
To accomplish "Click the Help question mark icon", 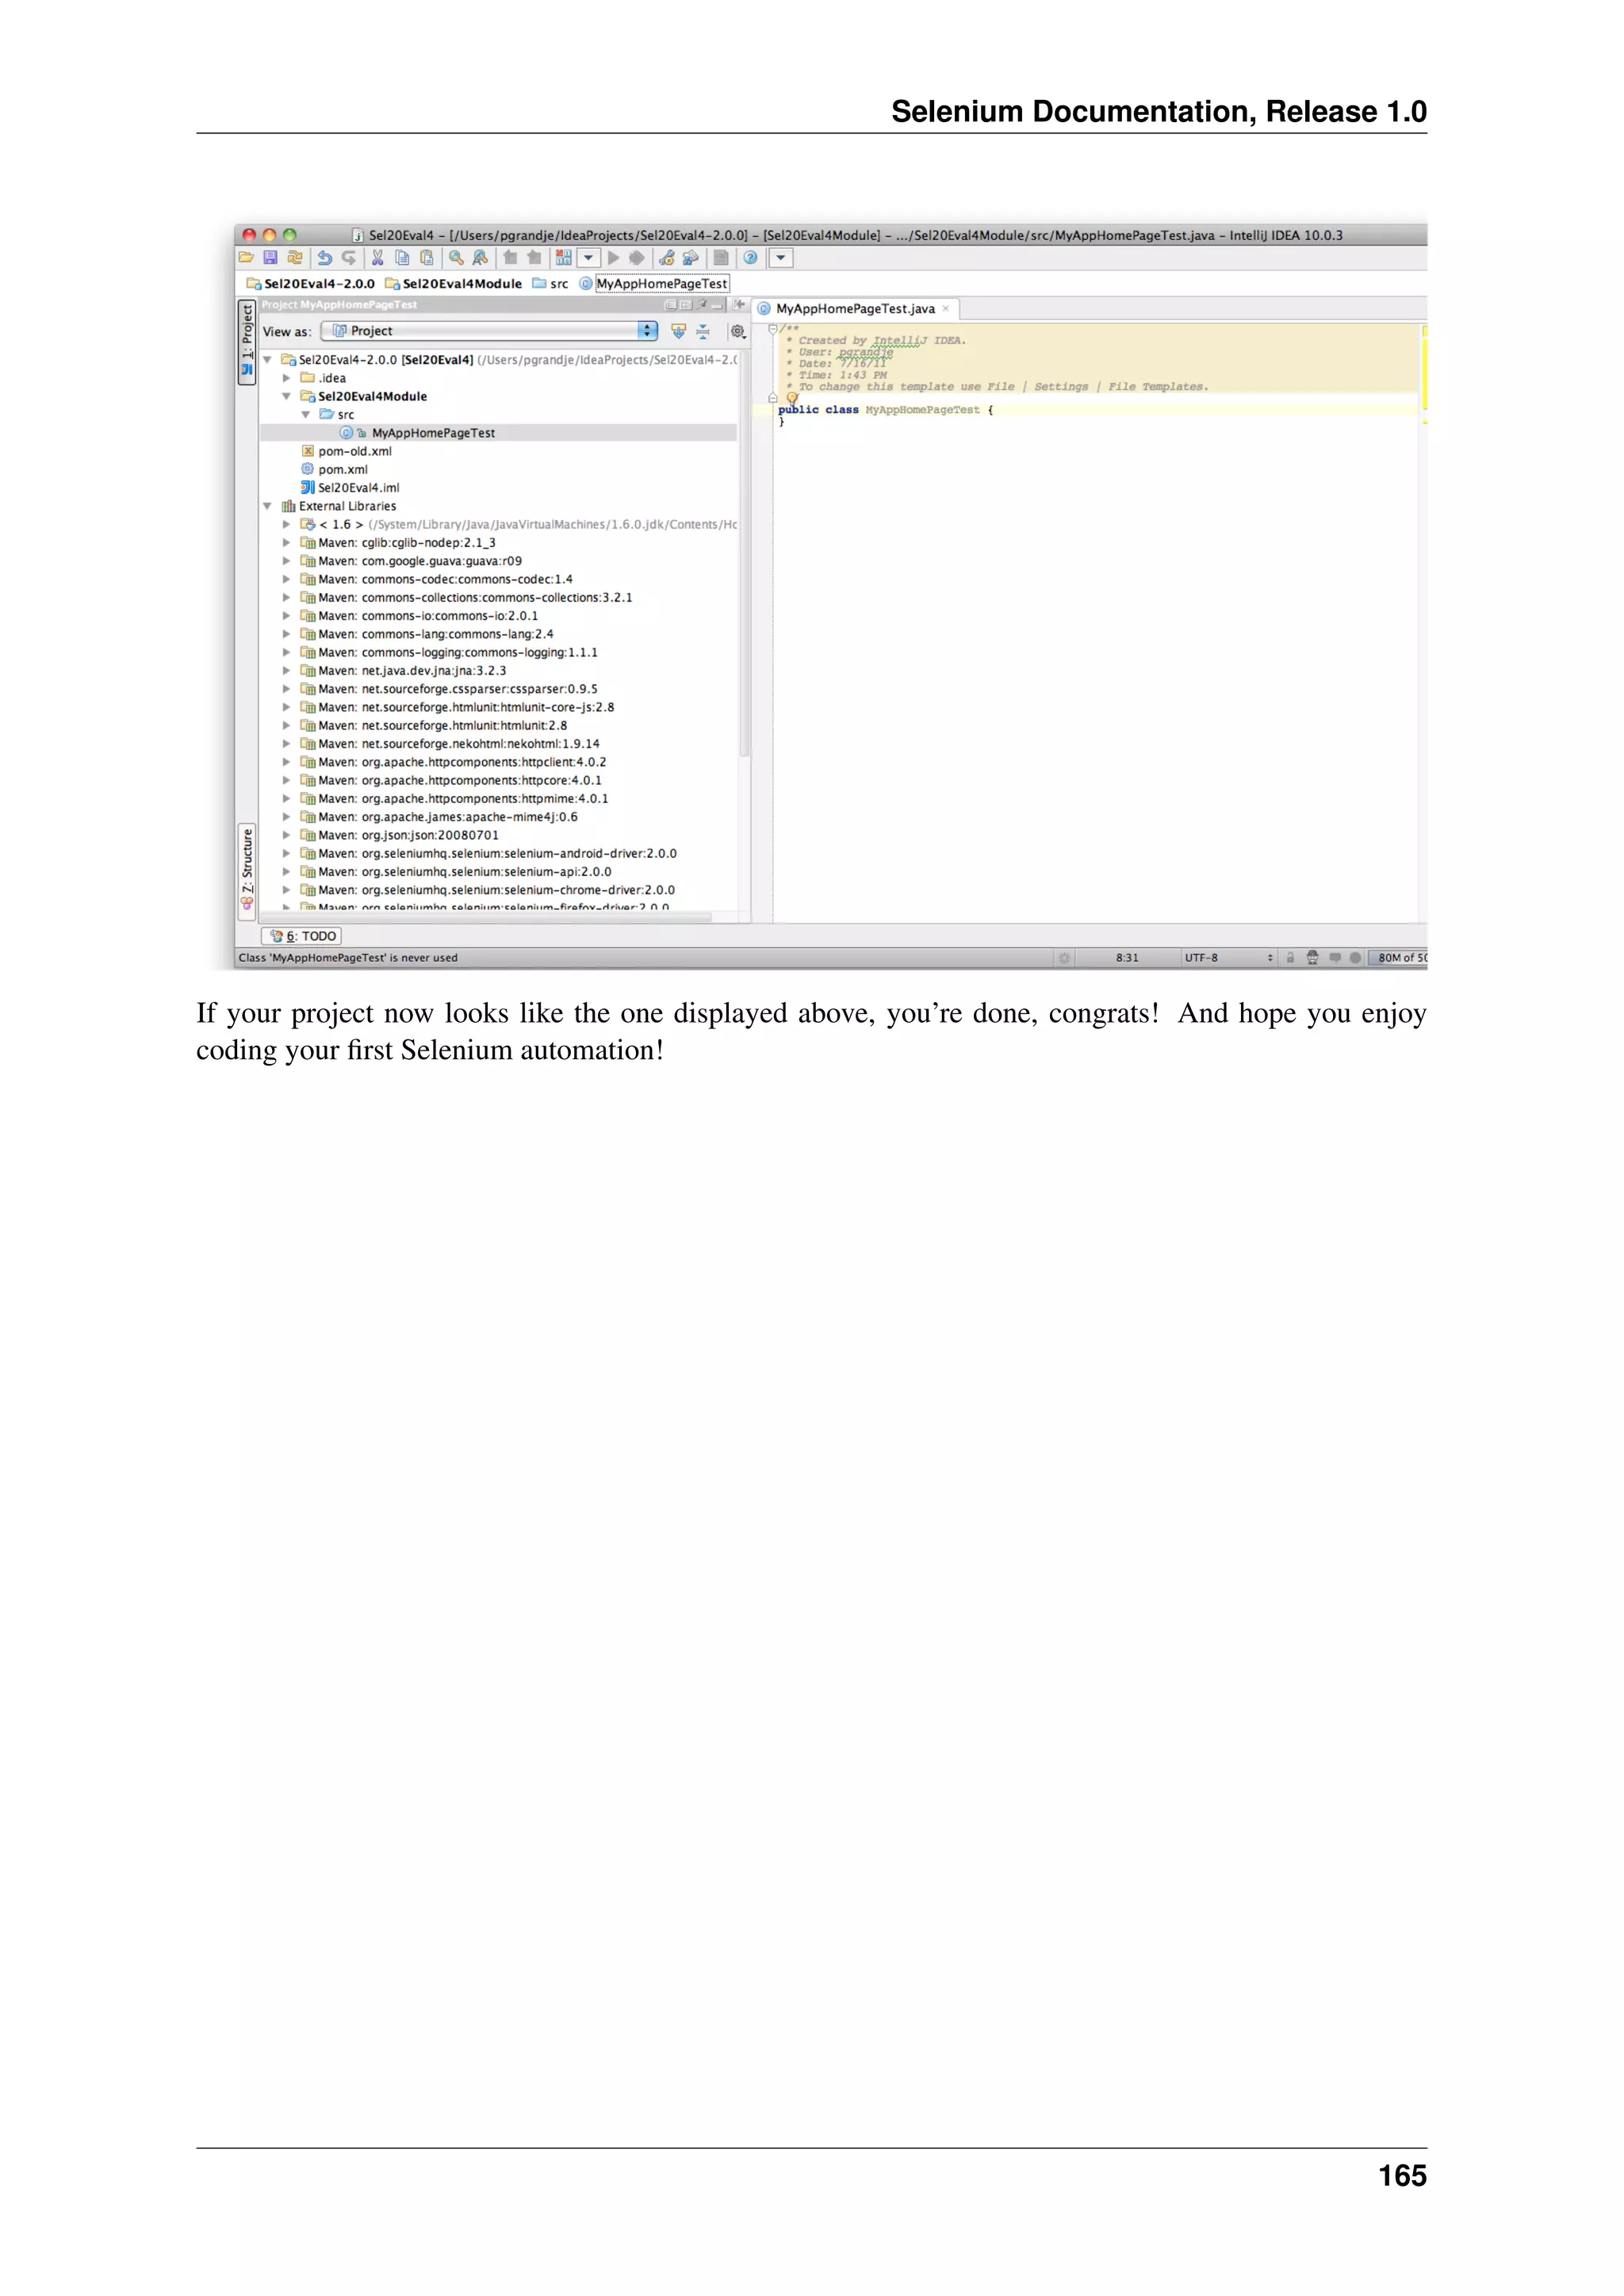I will [750, 258].
